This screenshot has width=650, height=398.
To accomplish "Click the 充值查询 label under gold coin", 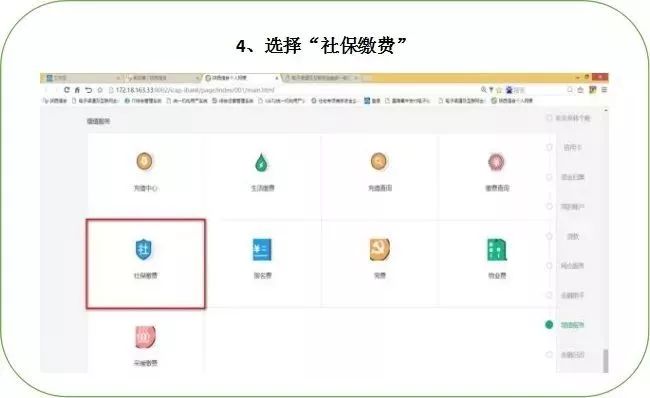I will point(380,188).
